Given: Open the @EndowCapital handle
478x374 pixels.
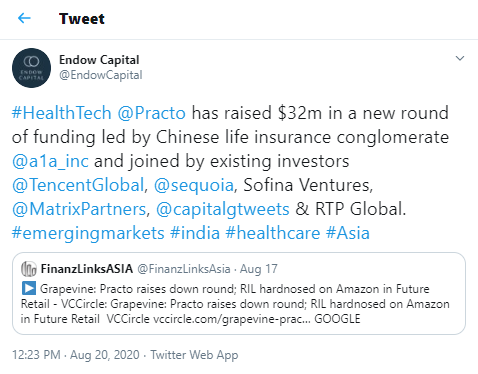Looking at the screenshot, I should [x=101, y=75].
